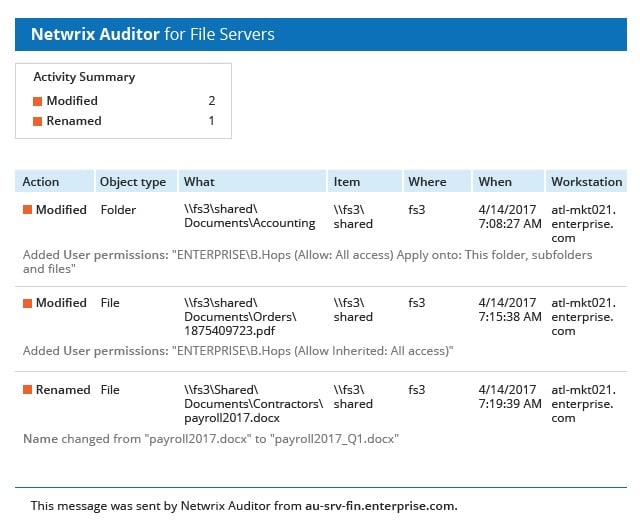Click the \\fs3\shared Item cell in Renamed row

click(x=353, y=397)
